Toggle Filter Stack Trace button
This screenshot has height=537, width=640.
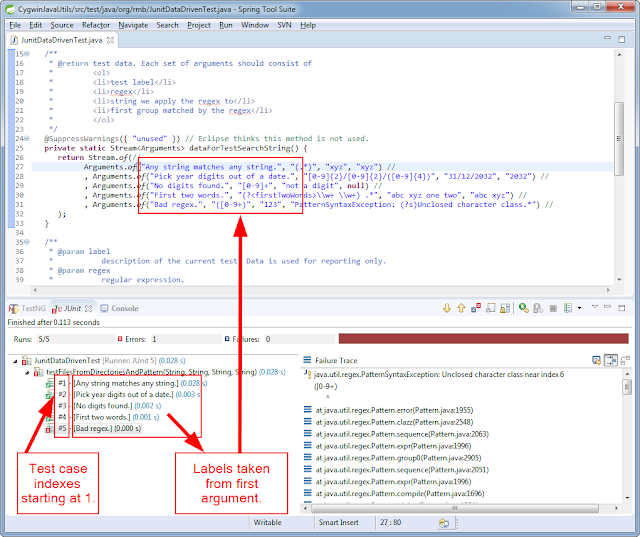[x=611, y=360]
